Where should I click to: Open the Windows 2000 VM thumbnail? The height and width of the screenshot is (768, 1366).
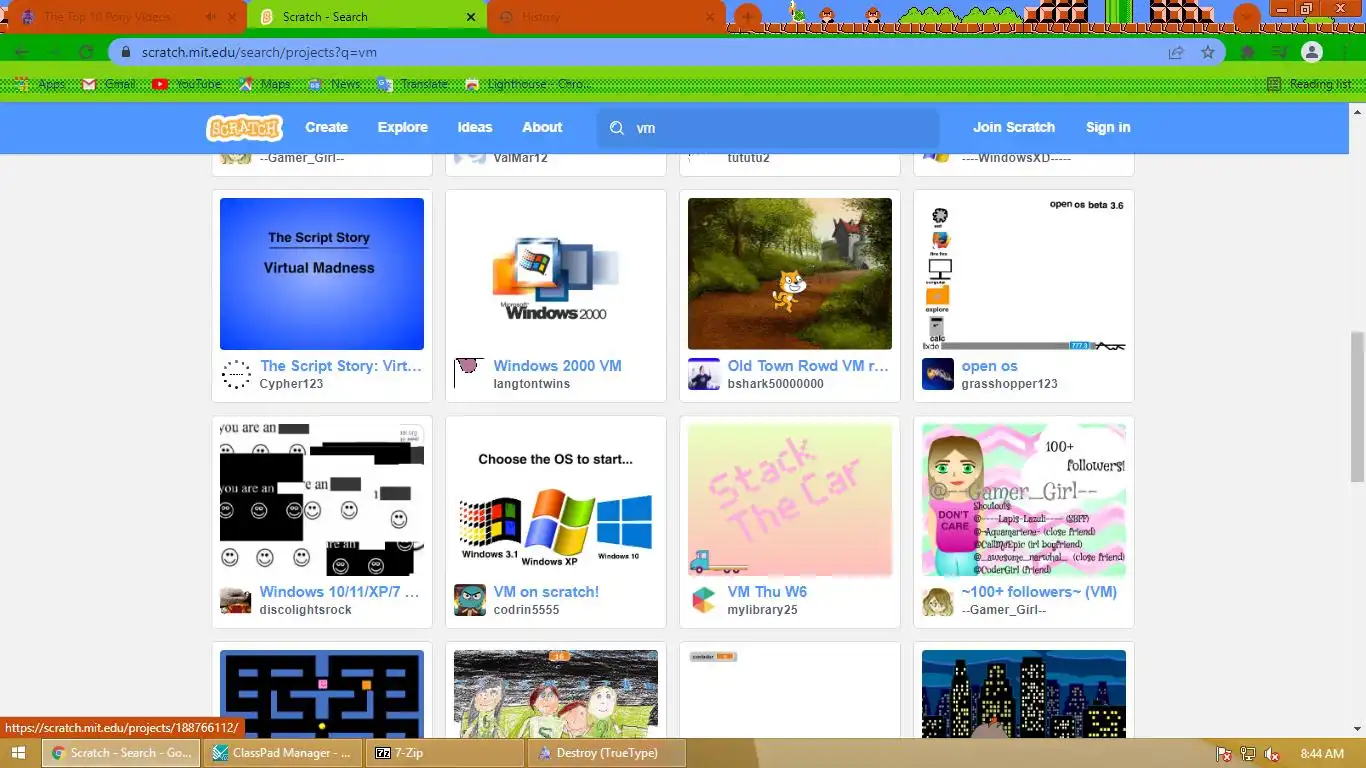[x=556, y=274]
